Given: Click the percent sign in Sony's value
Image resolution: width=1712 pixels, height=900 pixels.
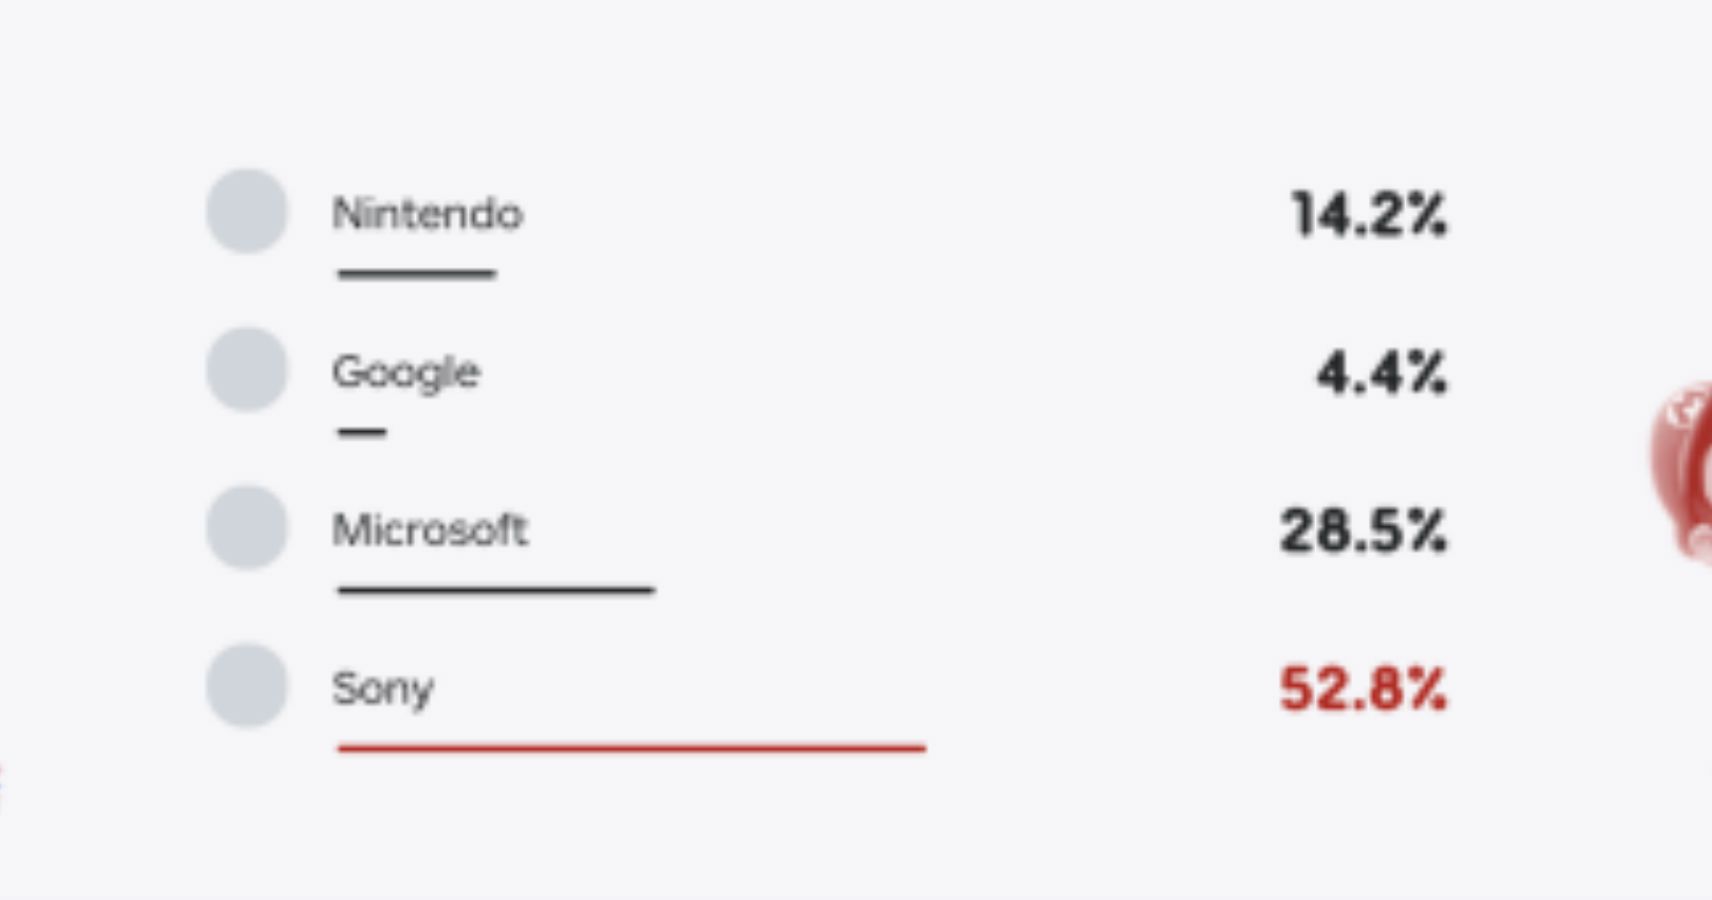Looking at the screenshot, I should click(1429, 689).
